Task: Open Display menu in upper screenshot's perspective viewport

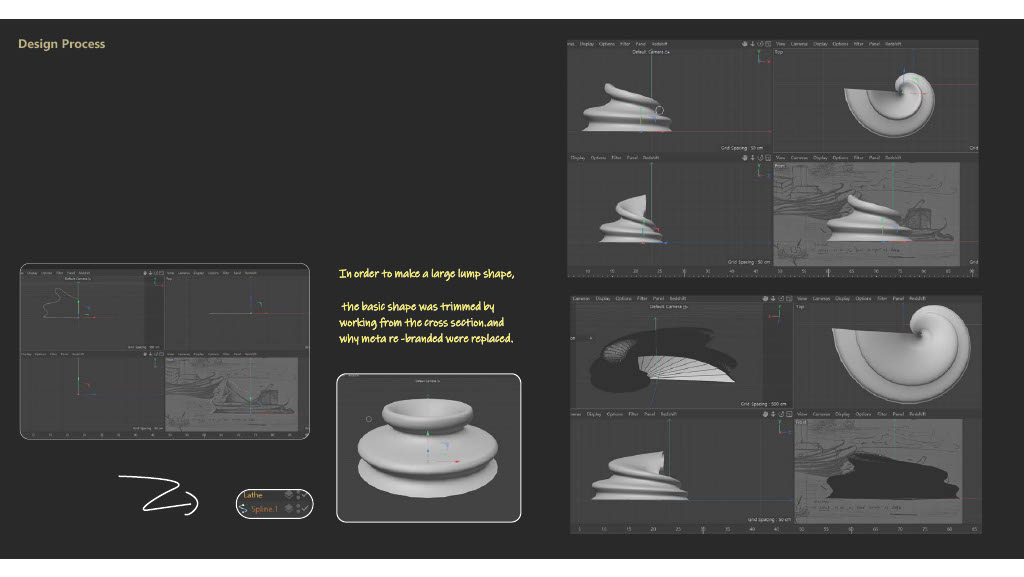Action: (x=586, y=44)
